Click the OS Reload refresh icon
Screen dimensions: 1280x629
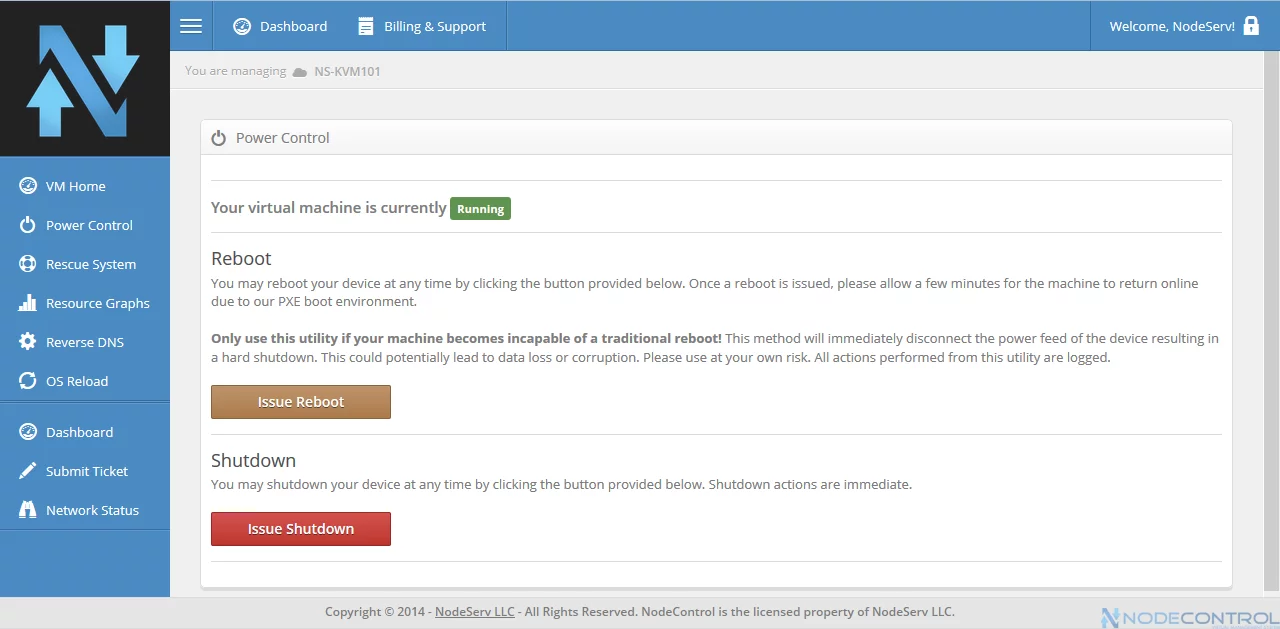28,381
